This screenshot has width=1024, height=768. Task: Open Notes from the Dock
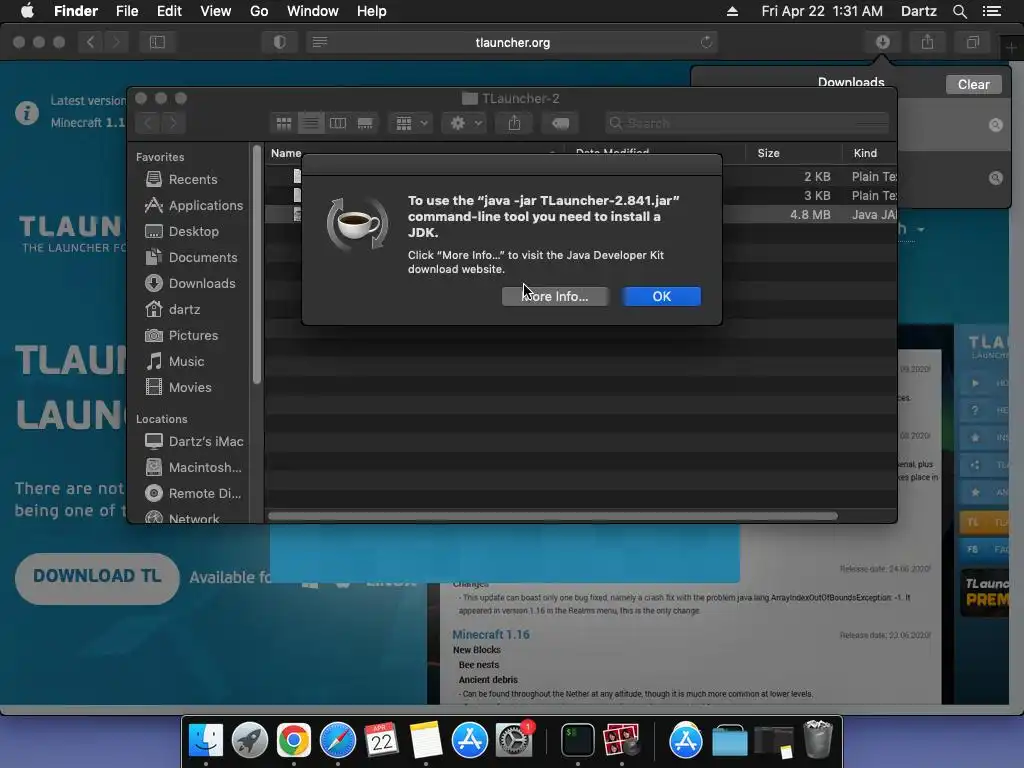426,741
